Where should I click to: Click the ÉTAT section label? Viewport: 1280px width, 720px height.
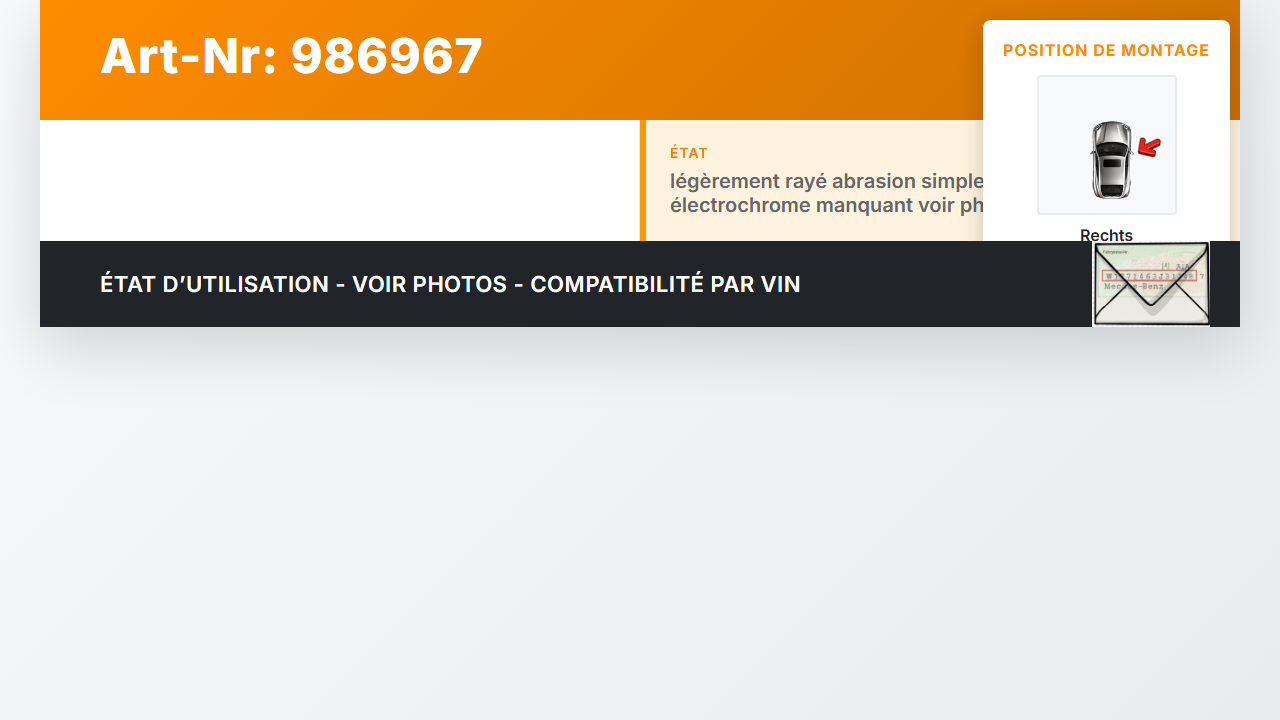point(689,153)
